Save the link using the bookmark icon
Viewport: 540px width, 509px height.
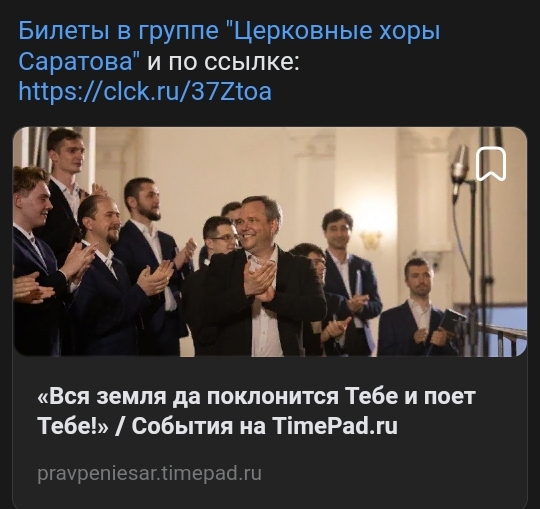click(491, 164)
